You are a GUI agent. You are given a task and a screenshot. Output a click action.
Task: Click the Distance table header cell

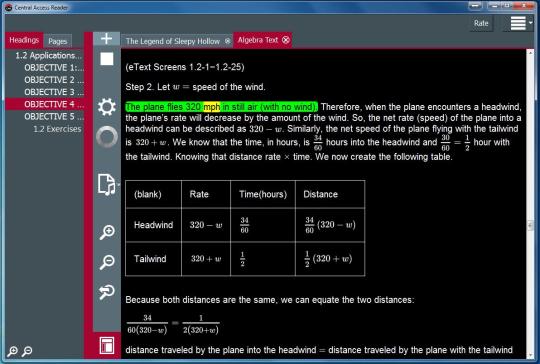pyautogui.click(x=330, y=194)
